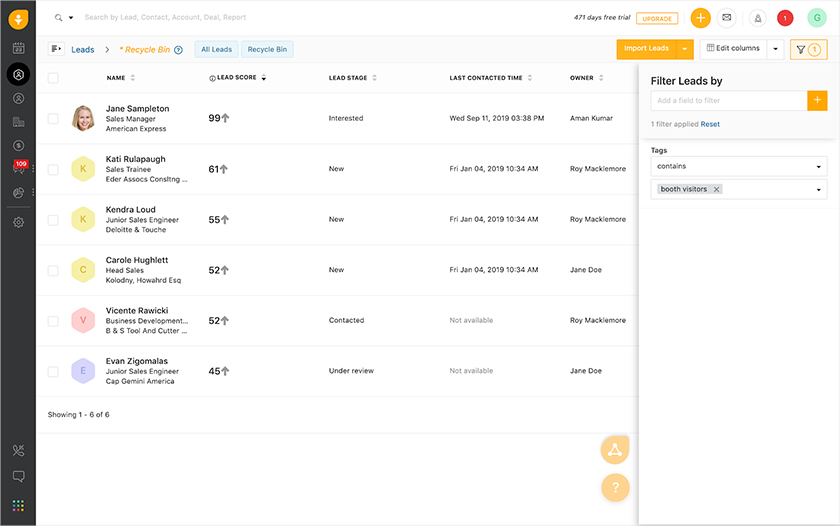Open the calendar icon in sidebar
Image resolution: width=840 pixels, height=526 pixels.
coord(18,48)
